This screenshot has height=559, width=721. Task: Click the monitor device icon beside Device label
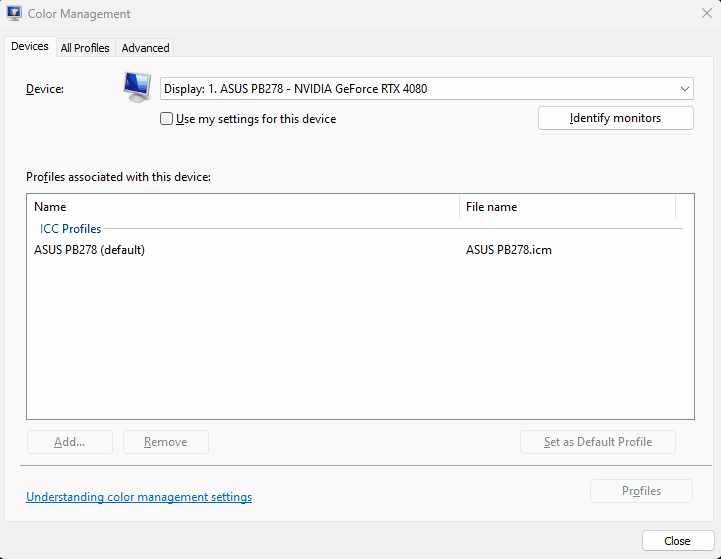pyautogui.click(x=137, y=87)
